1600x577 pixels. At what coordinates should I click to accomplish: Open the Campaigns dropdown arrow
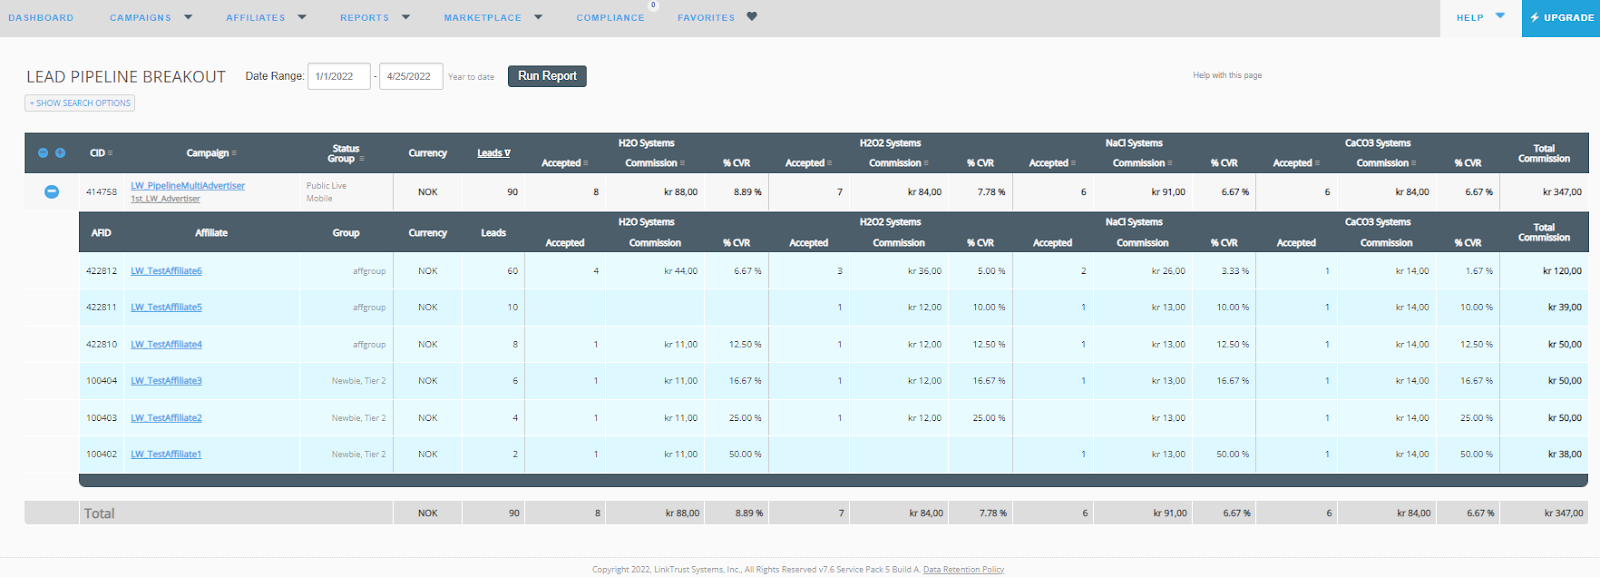188,17
